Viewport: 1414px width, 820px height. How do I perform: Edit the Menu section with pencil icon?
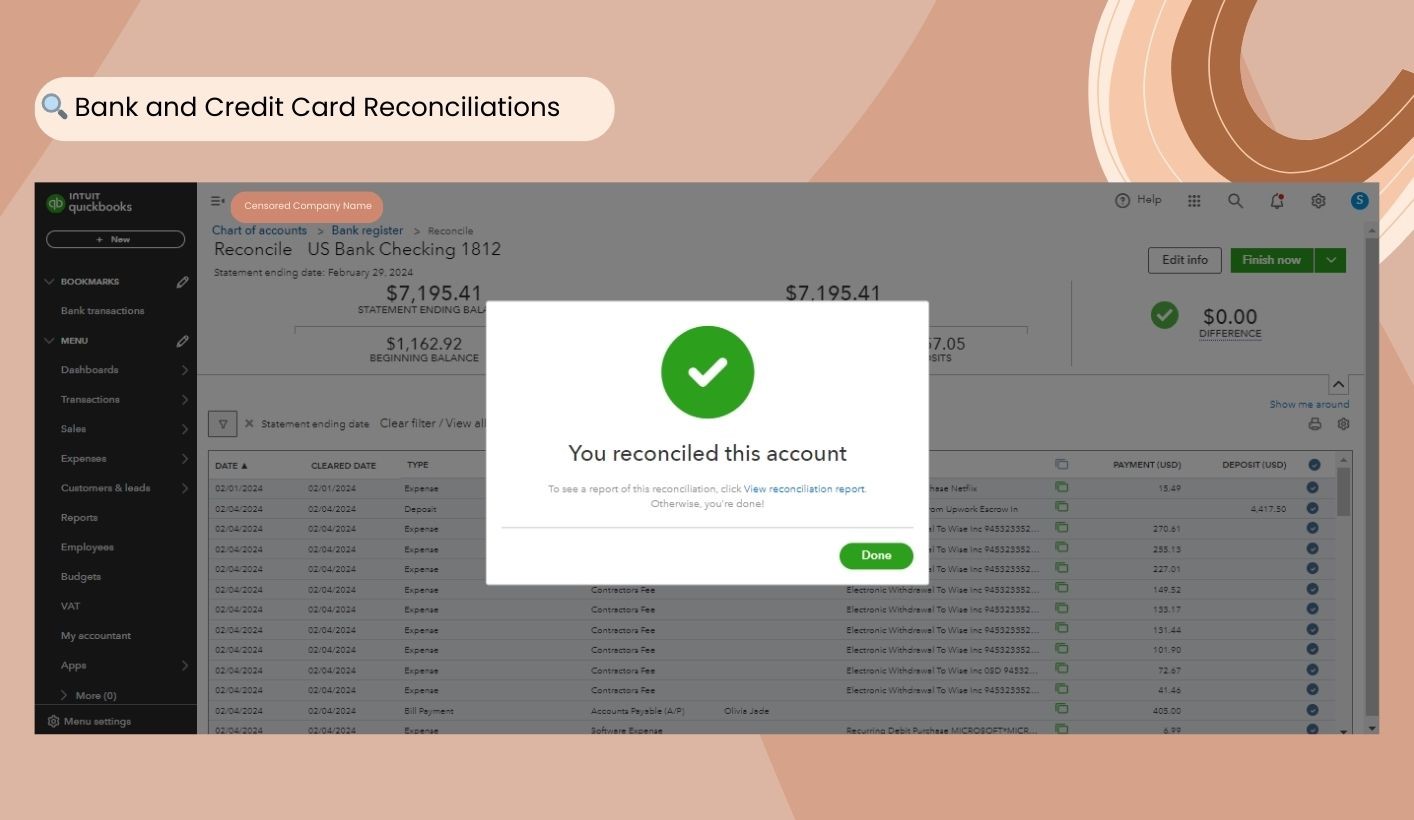(x=182, y=341)
